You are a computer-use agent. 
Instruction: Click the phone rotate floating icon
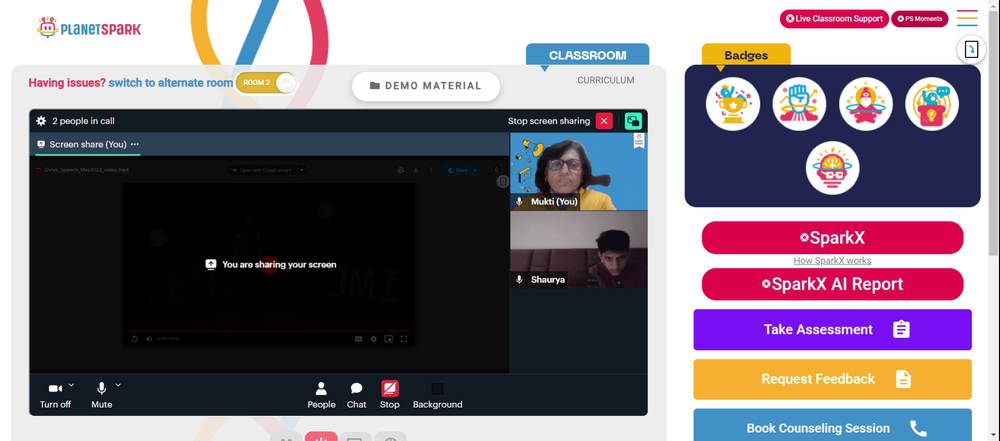coord(971,50)
